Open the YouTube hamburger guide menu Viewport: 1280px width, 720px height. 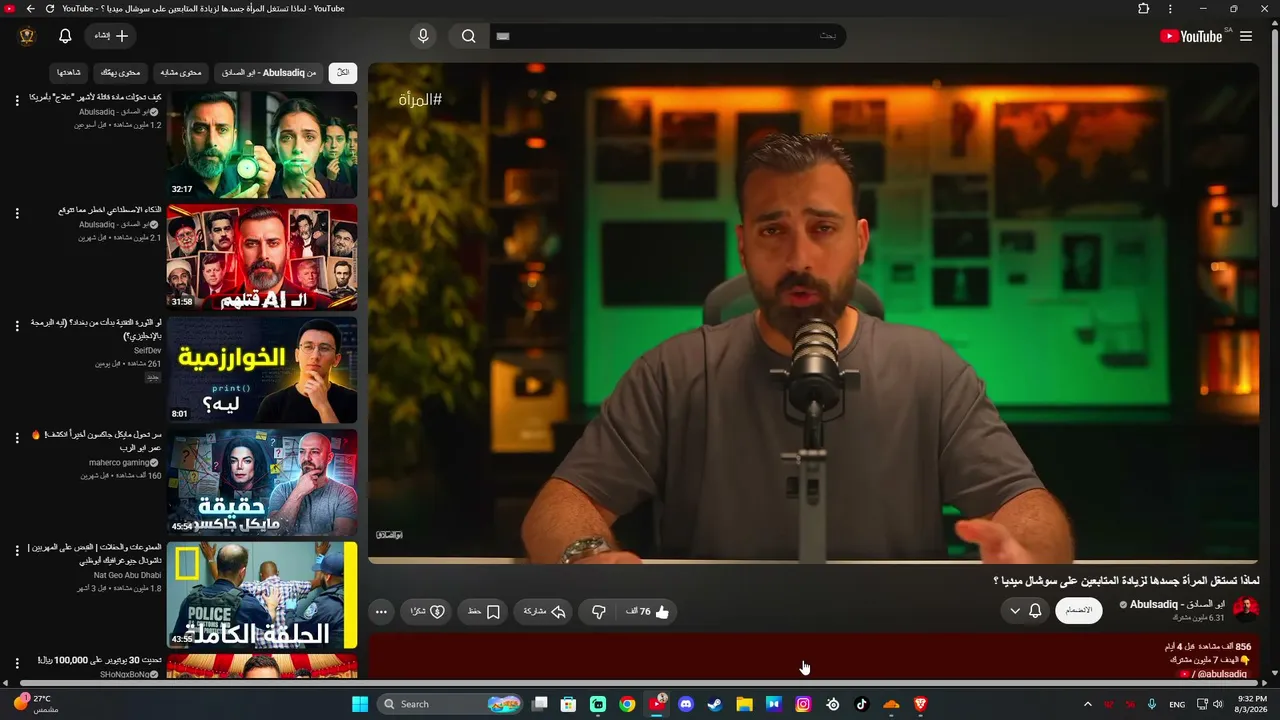(x=1246, y=36)
